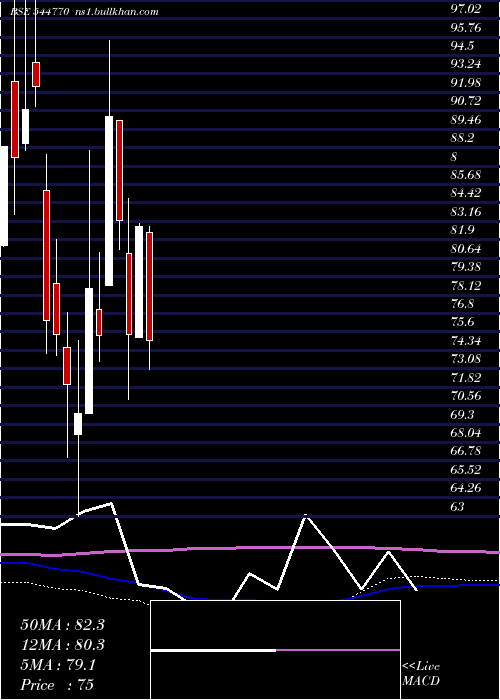This screenshot has width=500, height=700.
Task: Click the 93.24 price level label
Action: (466, 64)
